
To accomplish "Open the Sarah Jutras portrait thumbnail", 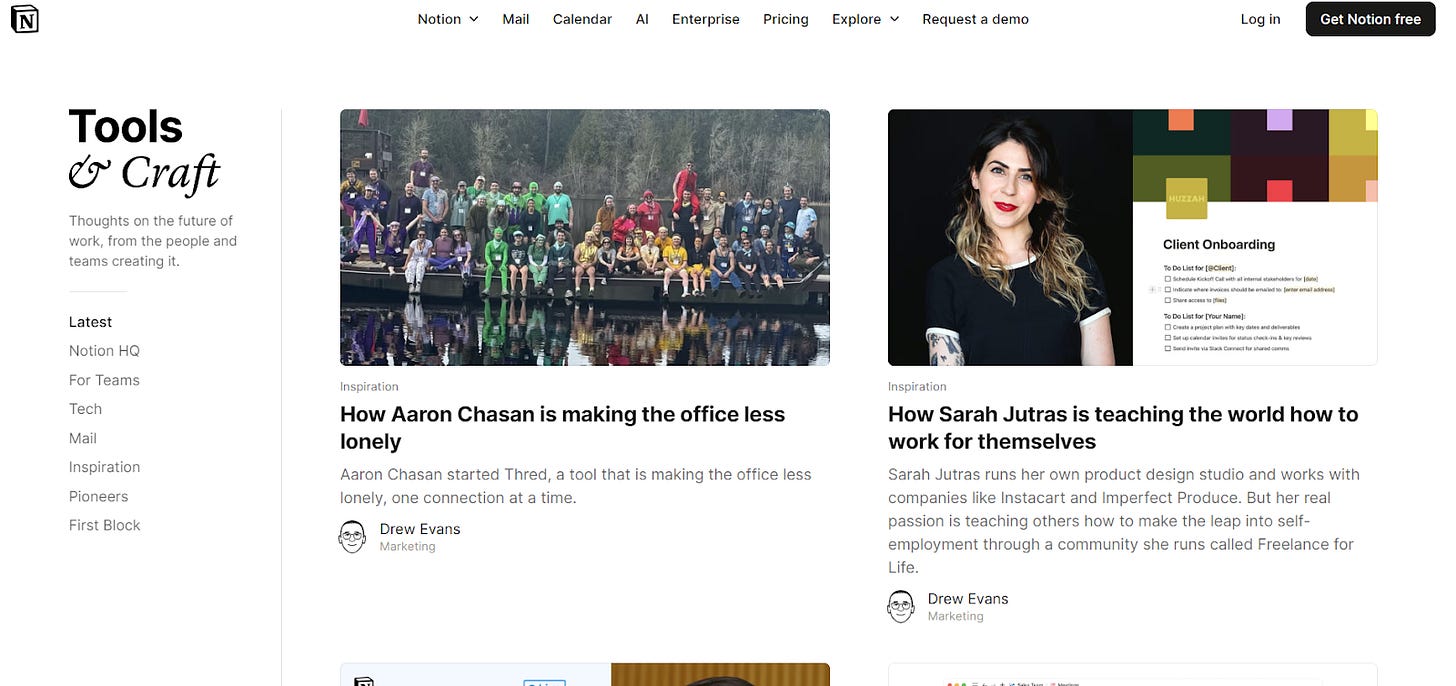I will [1133, 237].
